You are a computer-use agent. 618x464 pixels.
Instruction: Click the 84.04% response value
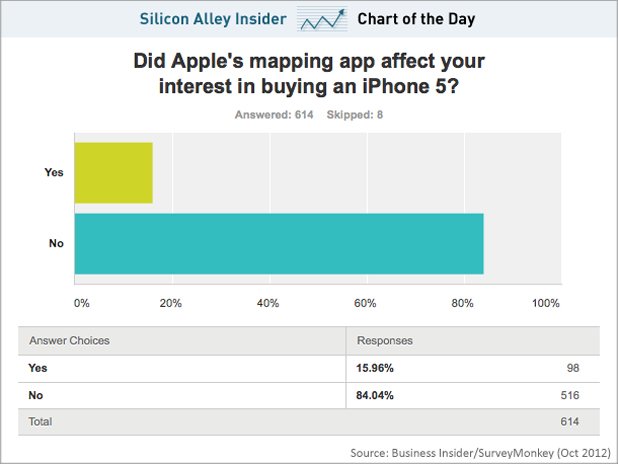point(375,395)
